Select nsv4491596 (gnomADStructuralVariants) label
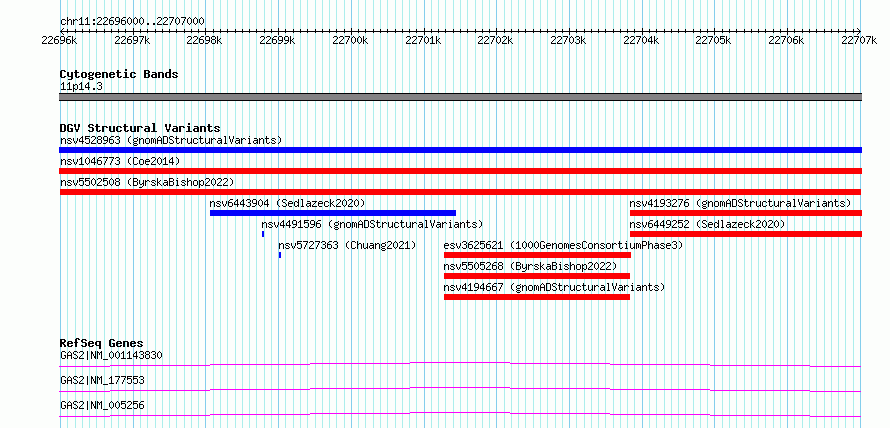Screen dimensions: 890x428 click(372, 224)
